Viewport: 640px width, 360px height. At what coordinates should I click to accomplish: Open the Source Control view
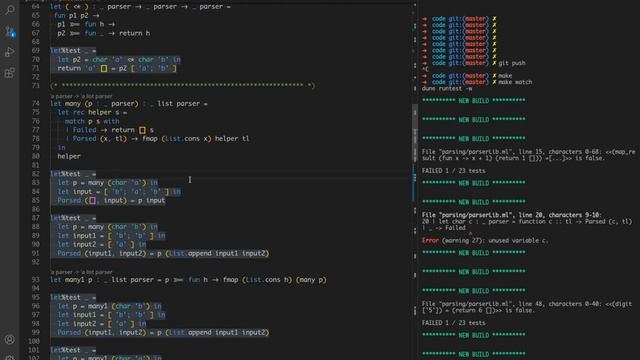[10, 31]
